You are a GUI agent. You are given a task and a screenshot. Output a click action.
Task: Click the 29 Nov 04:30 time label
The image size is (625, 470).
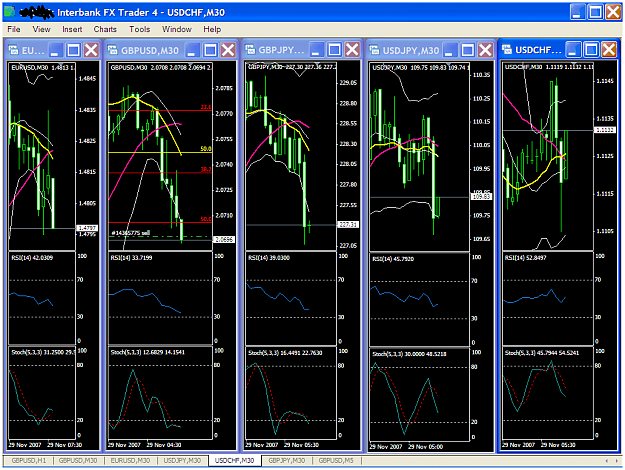click(164, 445)
